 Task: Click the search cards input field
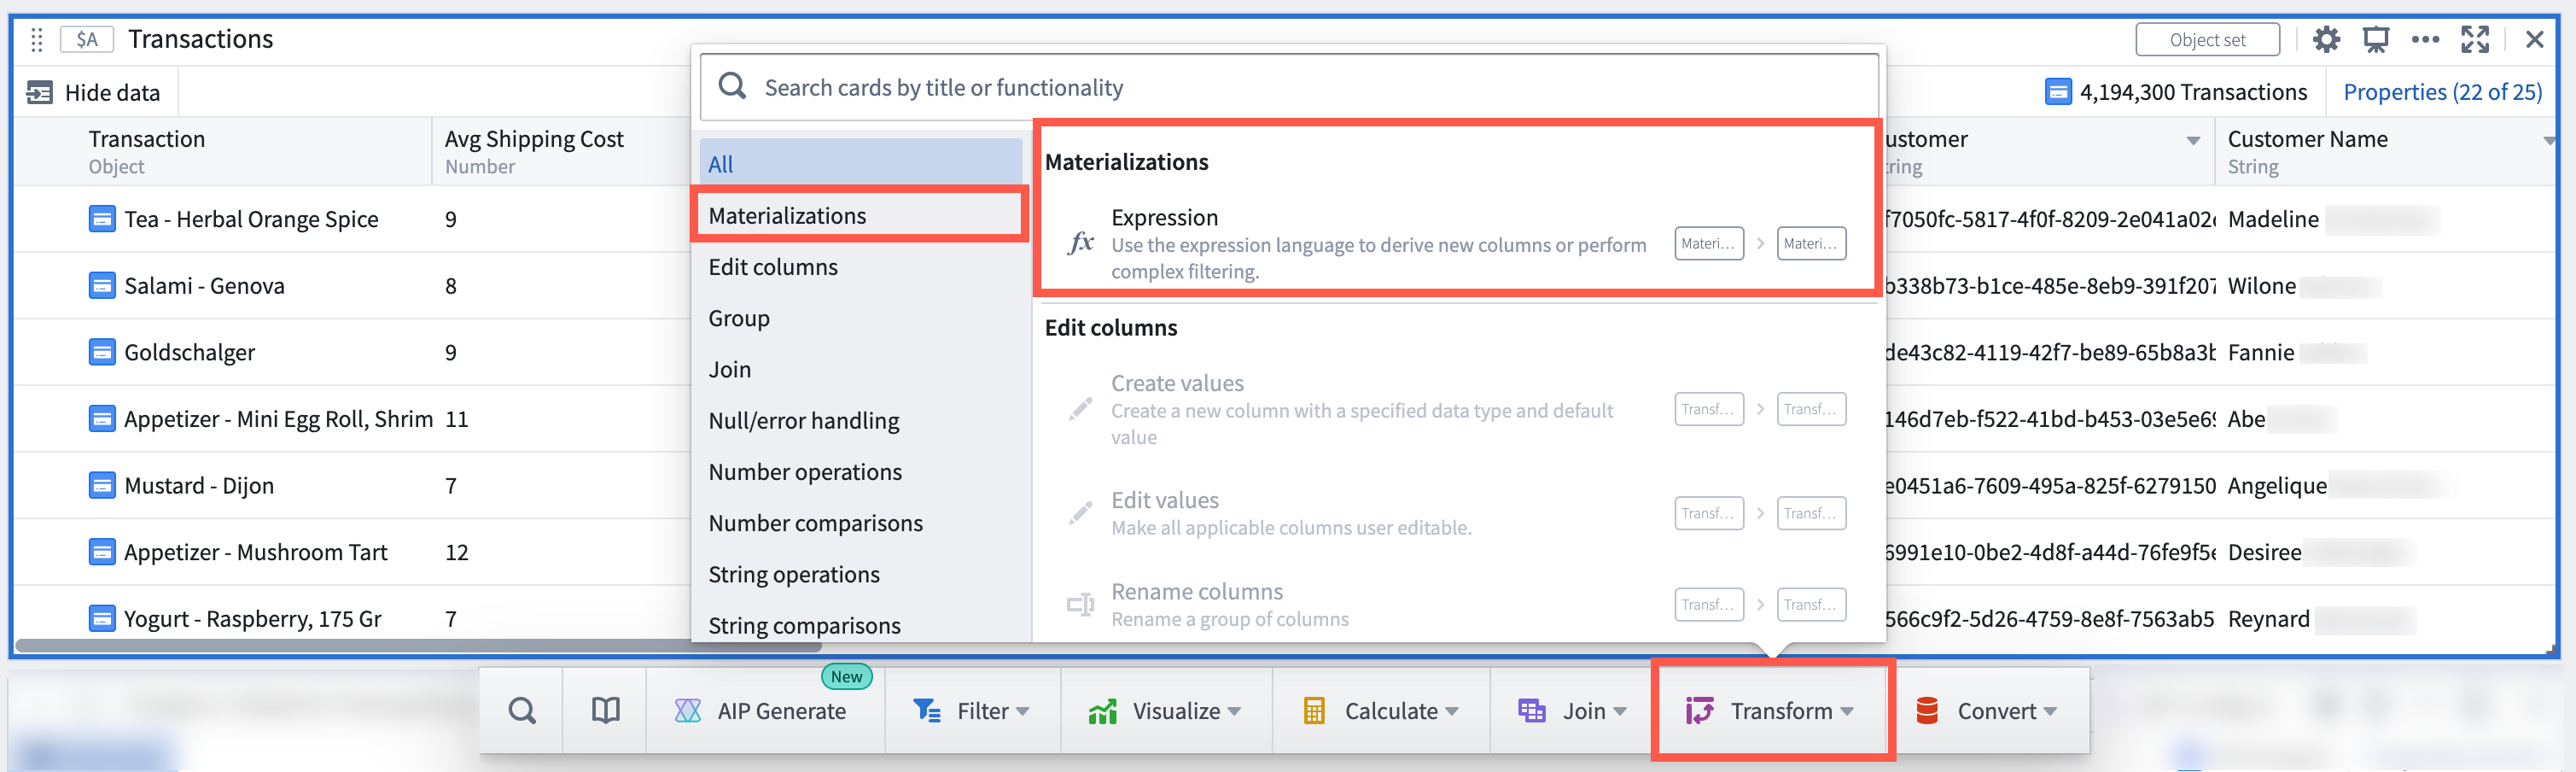click(x=1288, y=88)
